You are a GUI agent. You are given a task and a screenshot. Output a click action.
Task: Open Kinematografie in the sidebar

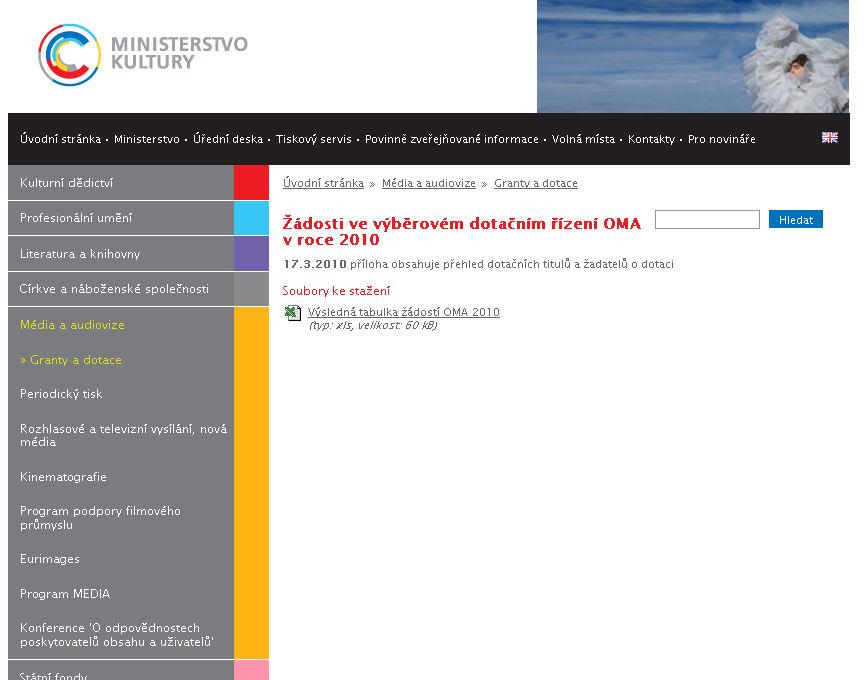tap(63, 477)
